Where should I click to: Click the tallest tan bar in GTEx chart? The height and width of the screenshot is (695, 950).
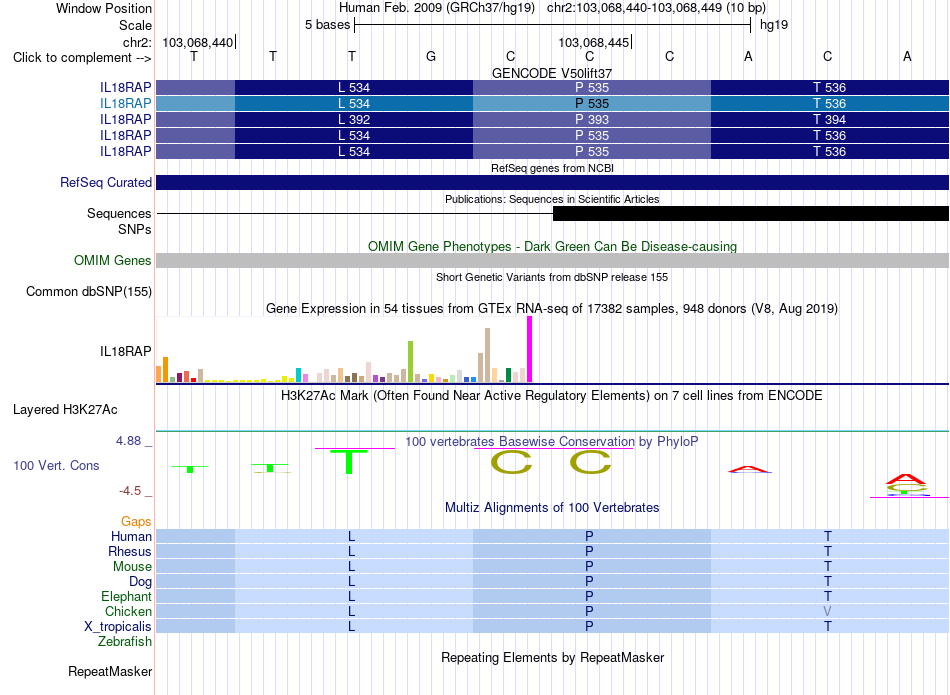click(487, 355)
